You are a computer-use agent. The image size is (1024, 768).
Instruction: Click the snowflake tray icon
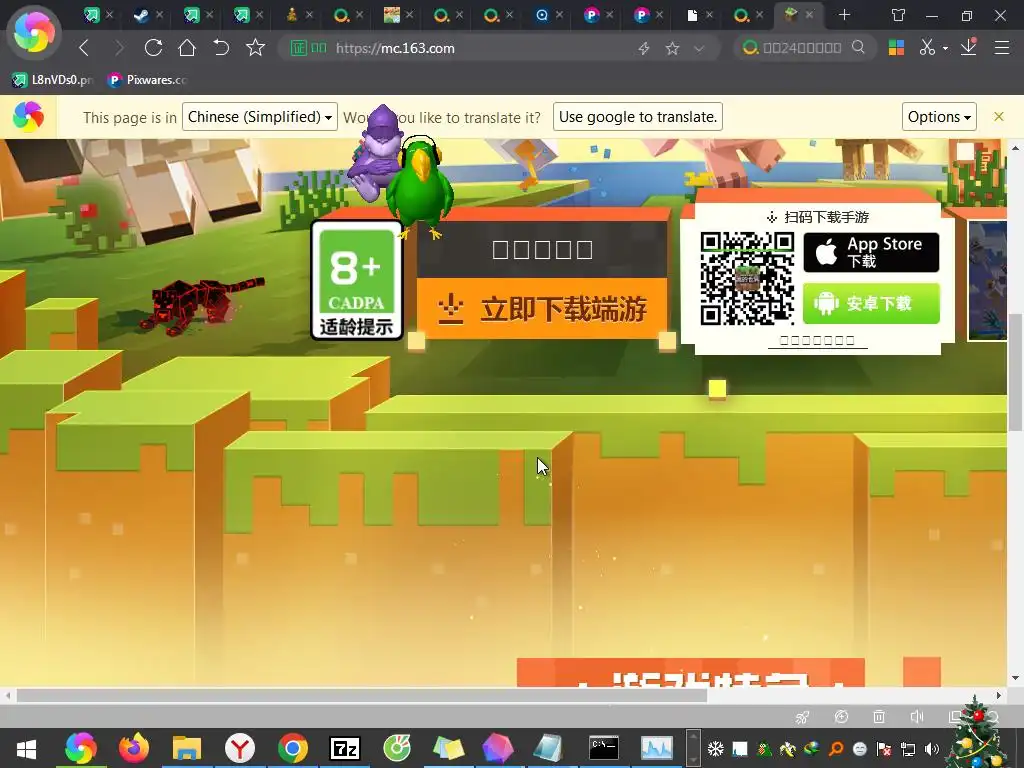716,748
